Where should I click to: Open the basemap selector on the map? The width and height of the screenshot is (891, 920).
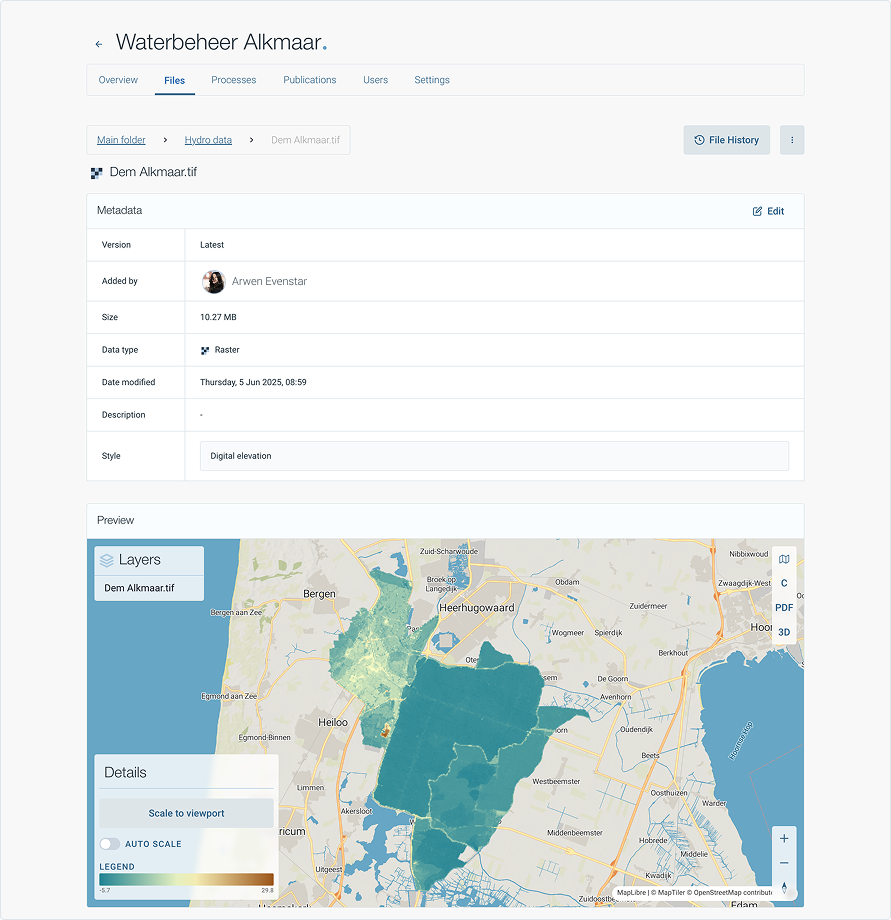click(784, 559)
